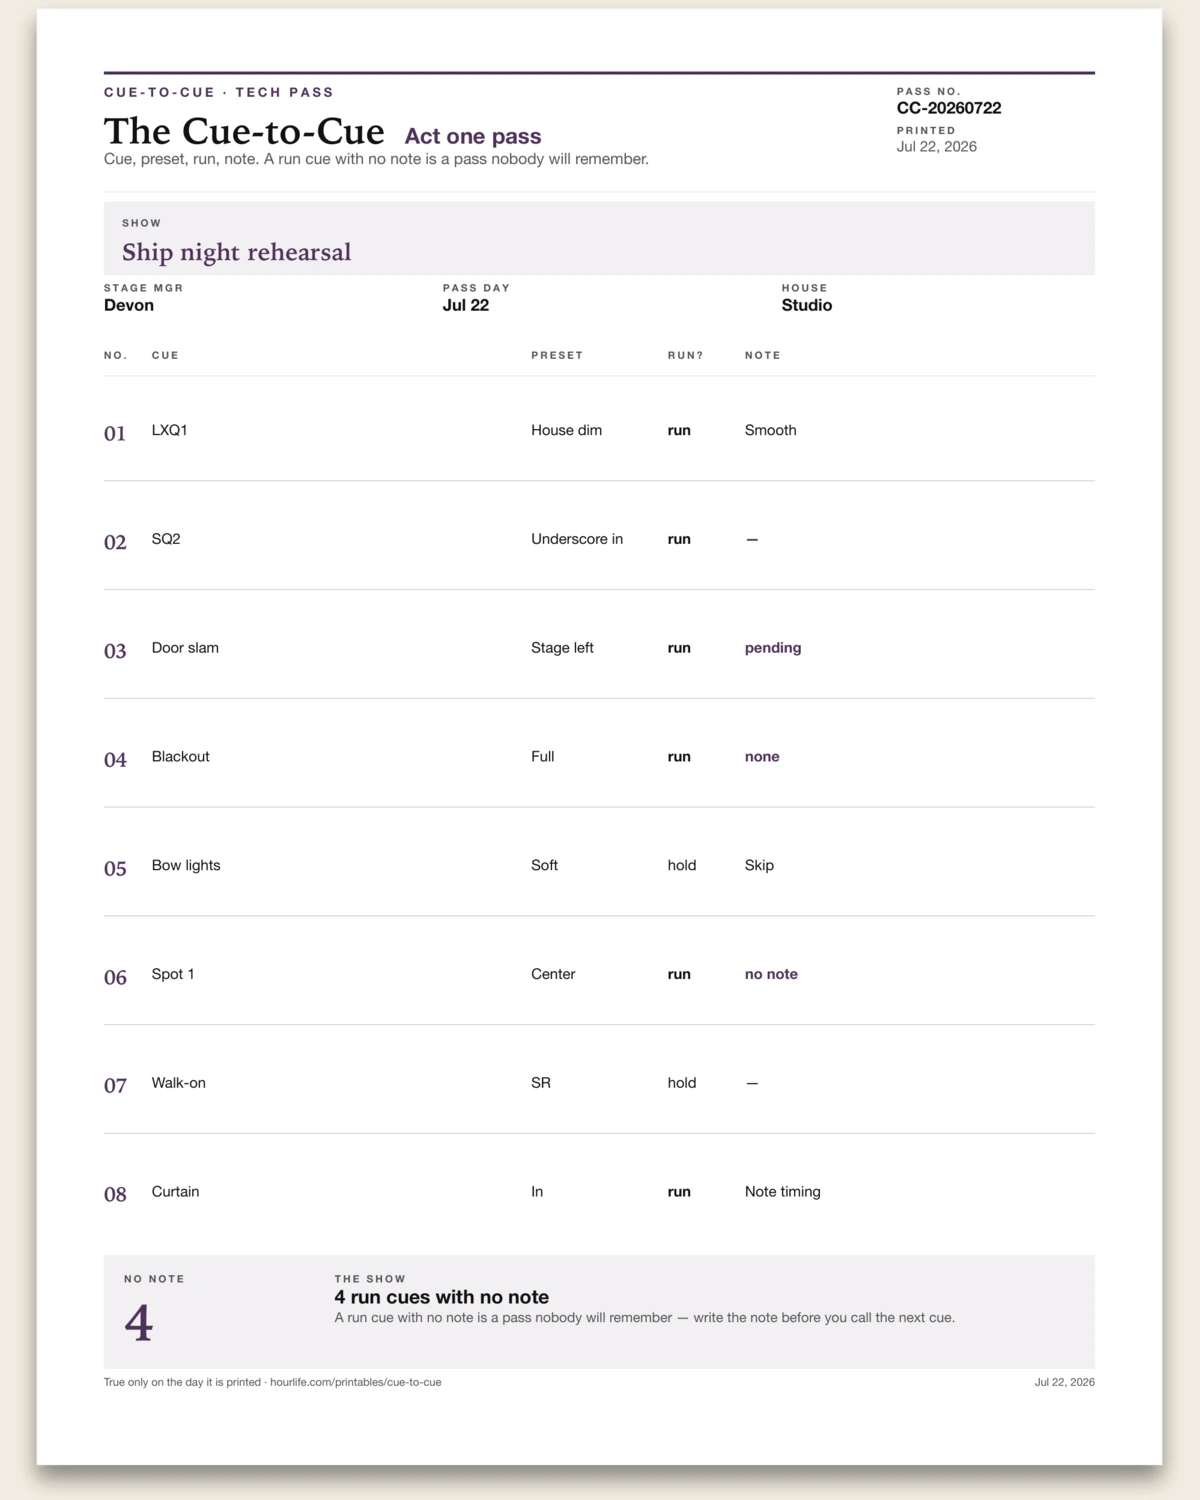Viewport: 1200px width, 1500px height.
Task: Select stage manager value 'Devon'
Action: [x=129, y=305]
